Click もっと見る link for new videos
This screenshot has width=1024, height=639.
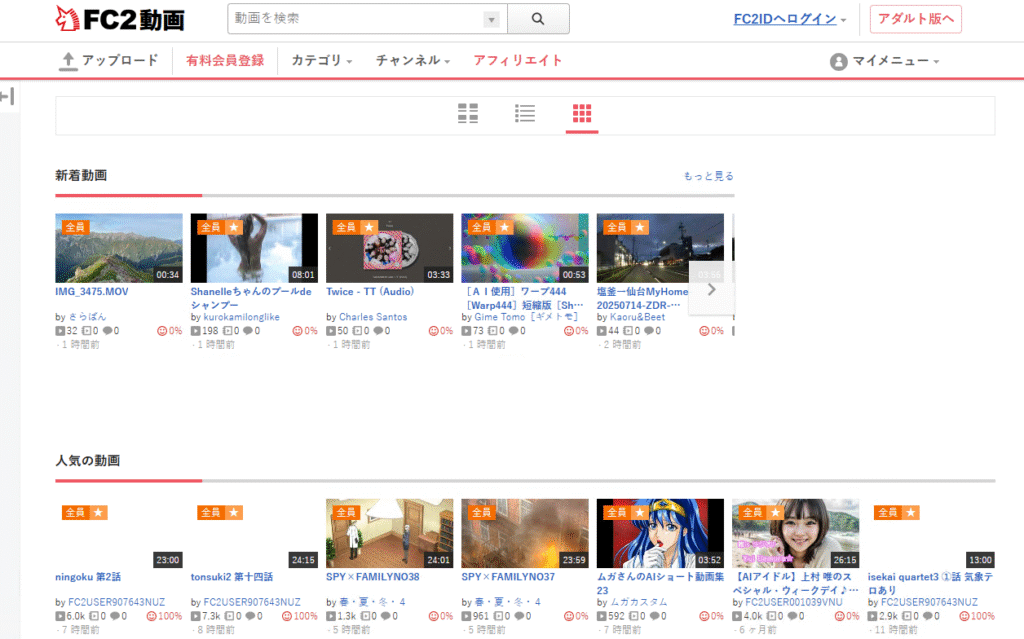[x=708, y=176]
